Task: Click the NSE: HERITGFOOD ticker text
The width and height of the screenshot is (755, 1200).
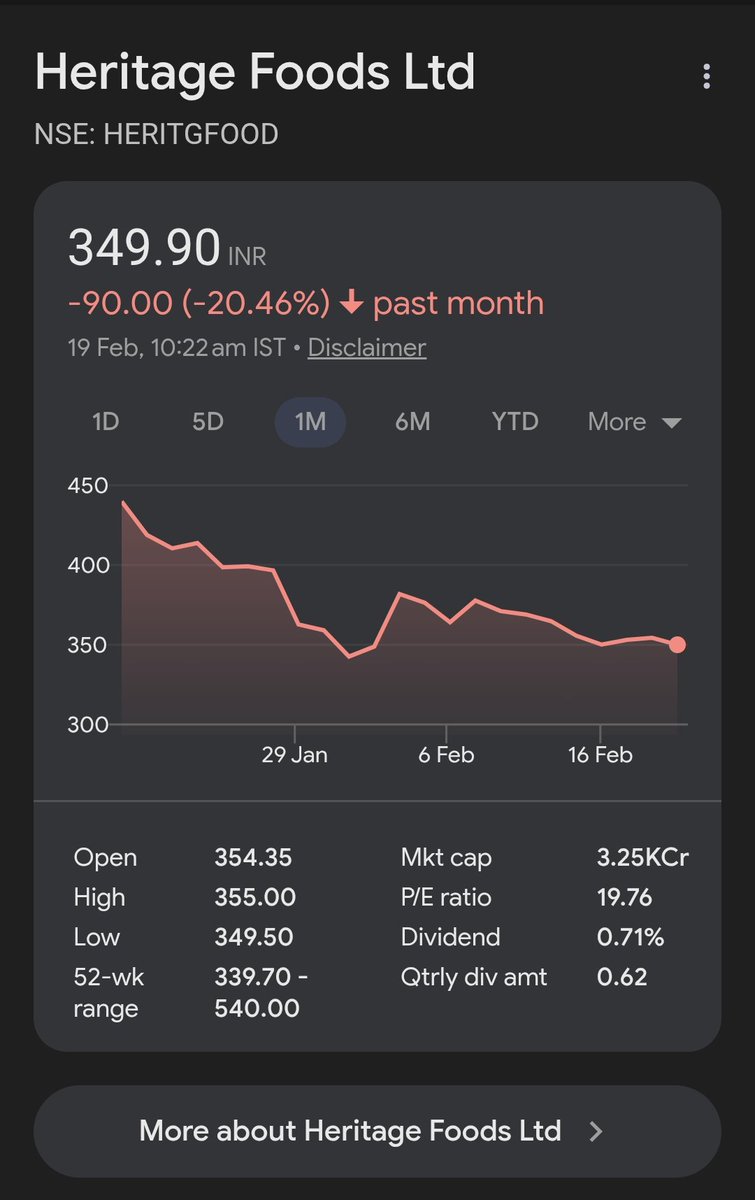Action: coord(156,134)
